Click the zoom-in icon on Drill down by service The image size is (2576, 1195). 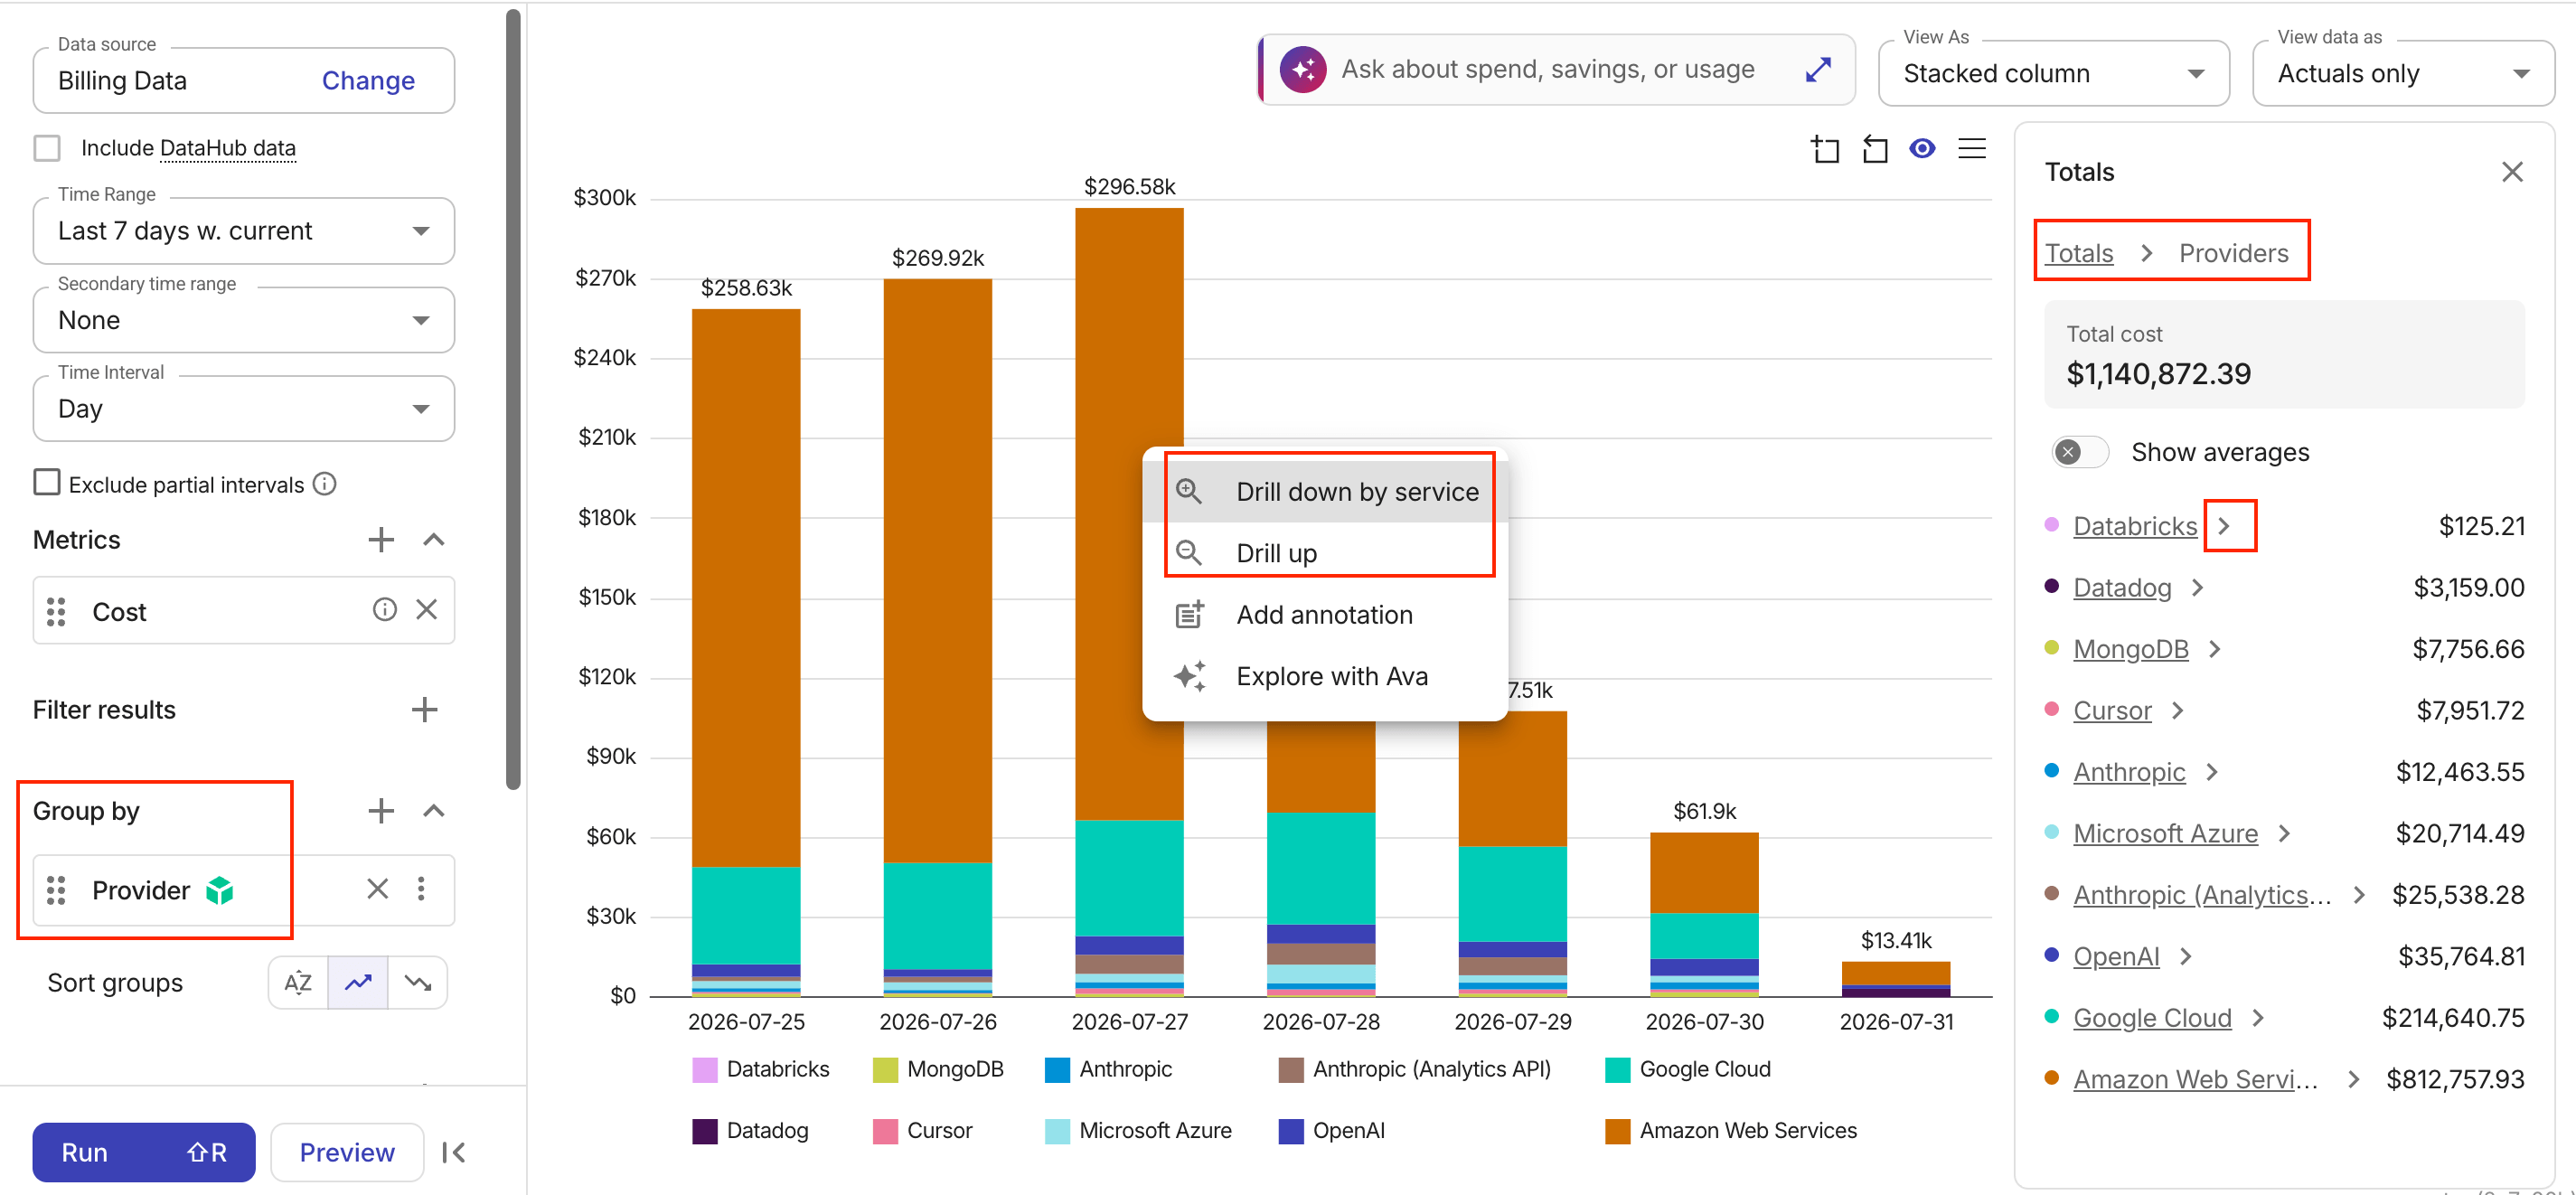coord(1189,492)
